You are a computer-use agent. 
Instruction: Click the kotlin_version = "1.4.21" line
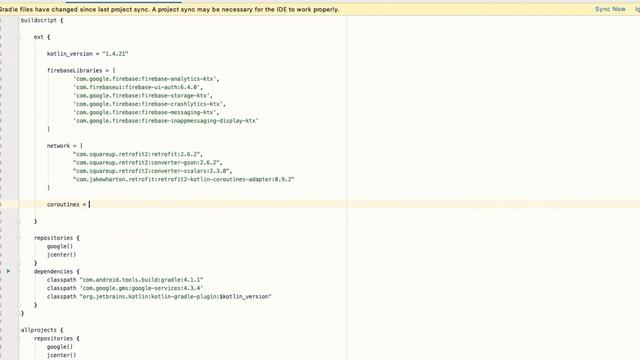tap(87, 53)
